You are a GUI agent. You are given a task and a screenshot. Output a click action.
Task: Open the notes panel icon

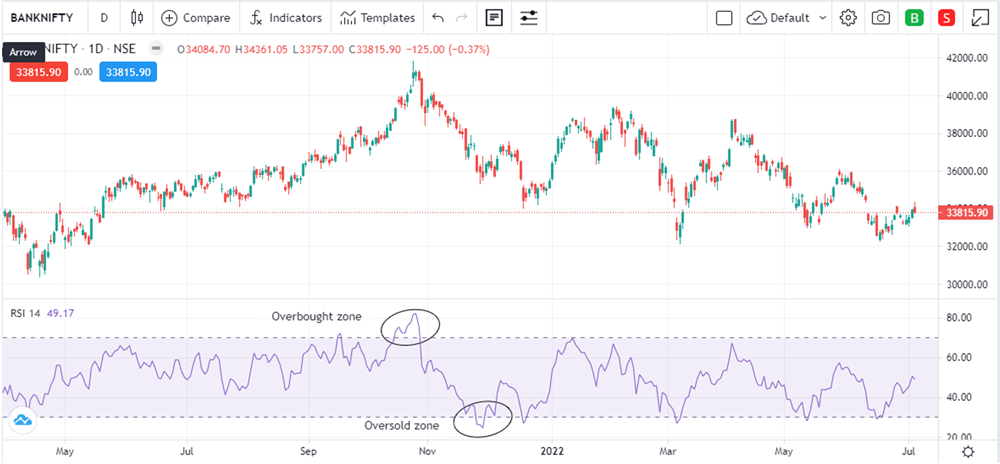coord(494,18)
